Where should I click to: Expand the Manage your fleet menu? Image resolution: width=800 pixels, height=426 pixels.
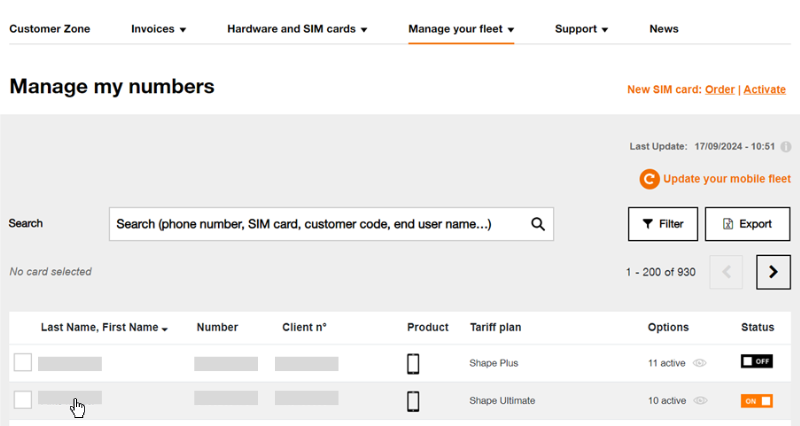point(461,29)
